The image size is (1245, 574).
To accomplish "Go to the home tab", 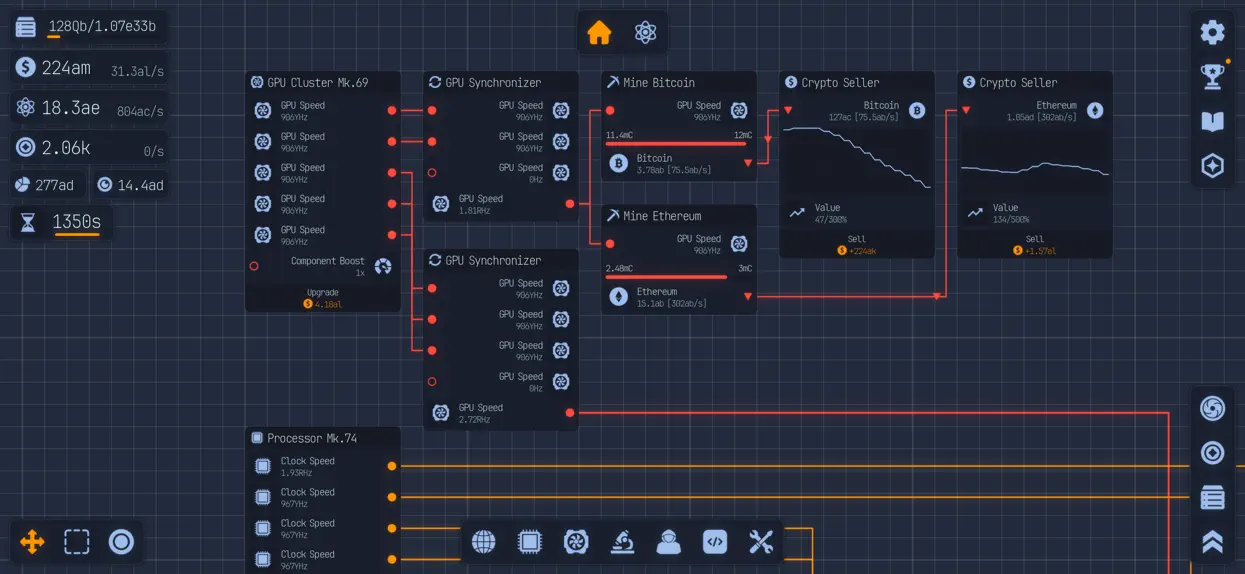I will point(599,33).
